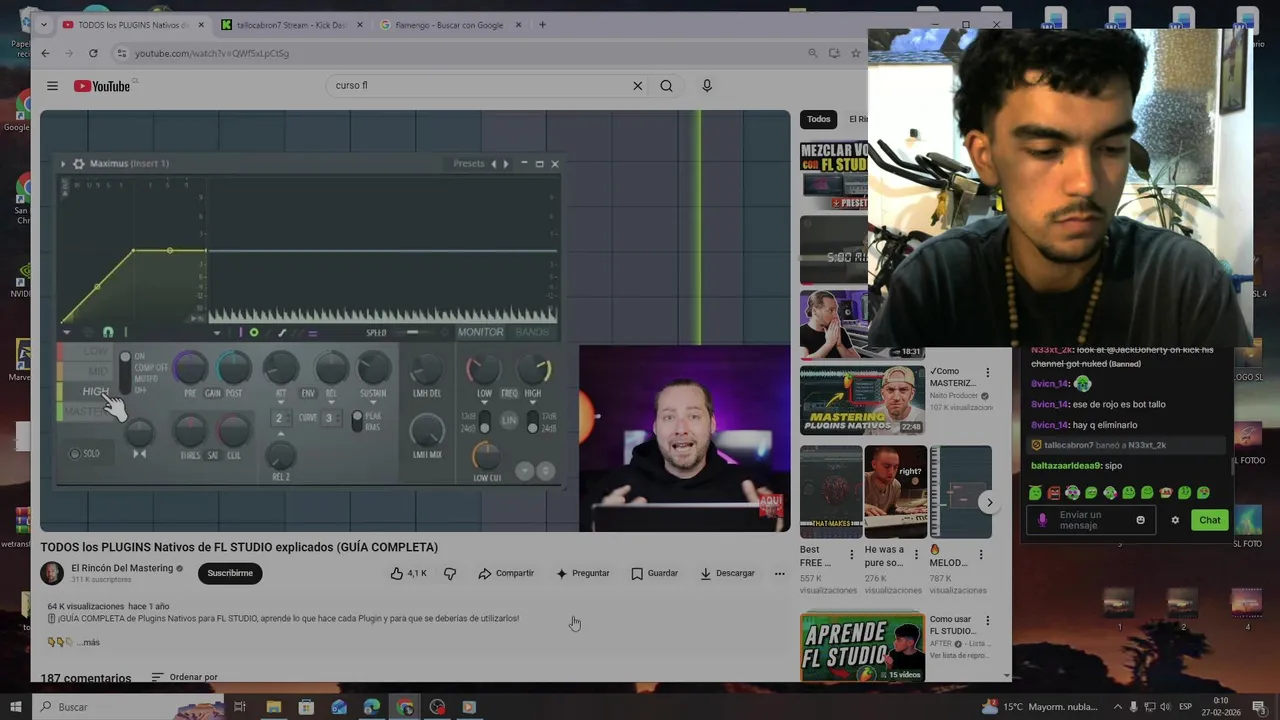This screenshot has height=720, width=1280.
Task: Open Chrome's tab search dropdown
Action: tap(45, 25)
